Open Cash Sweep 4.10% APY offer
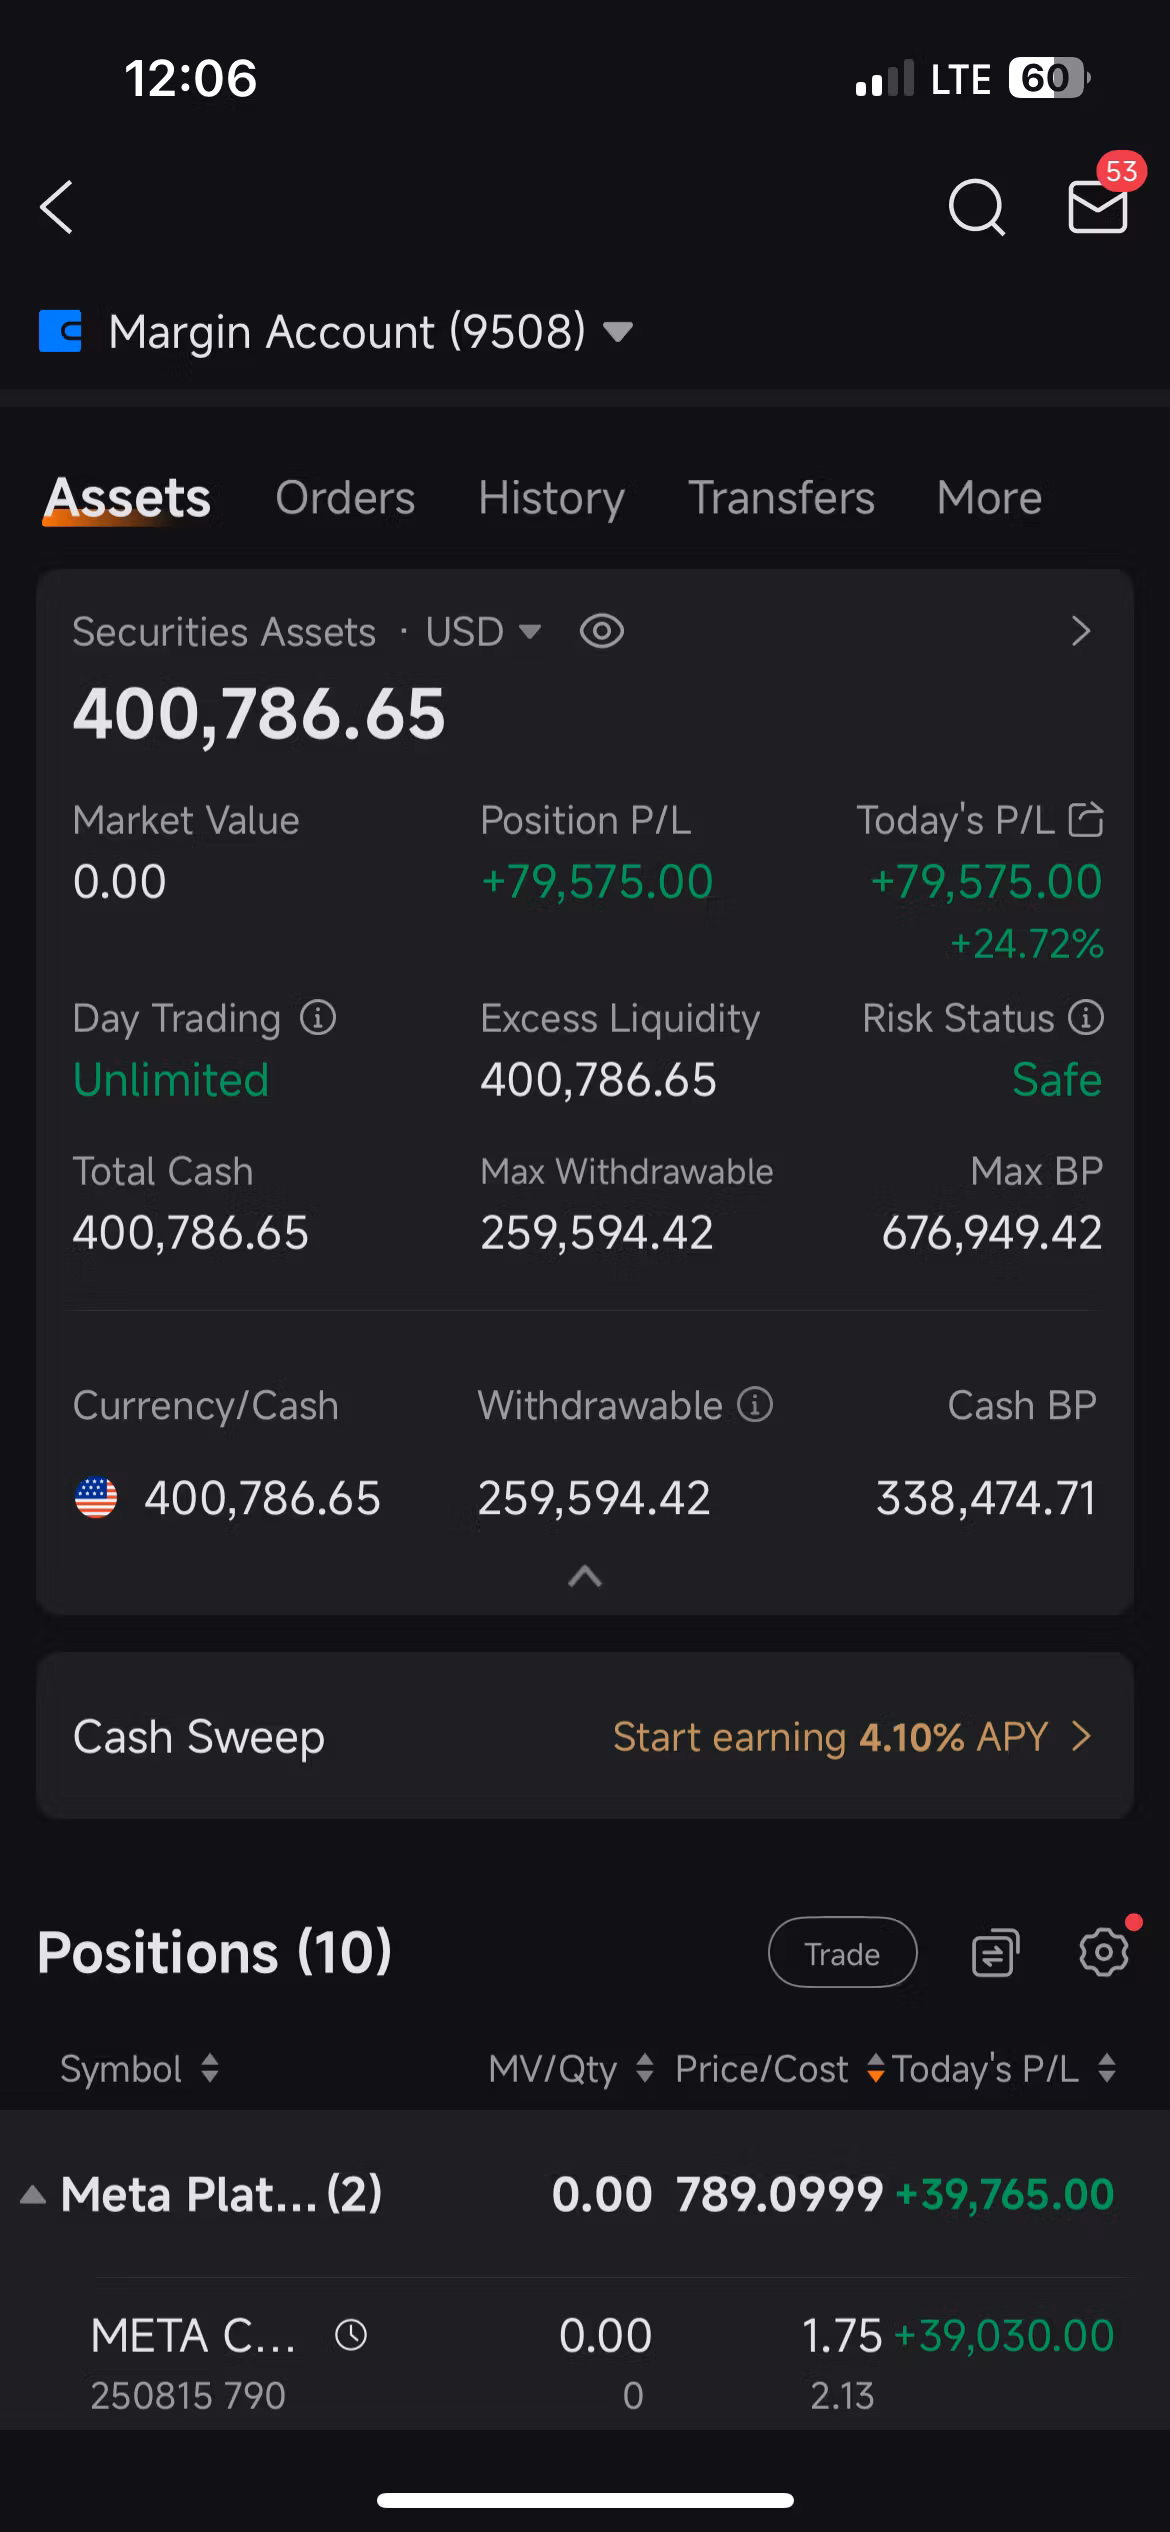Viewport: 1170px width, 2532px height. [585, 1736]
